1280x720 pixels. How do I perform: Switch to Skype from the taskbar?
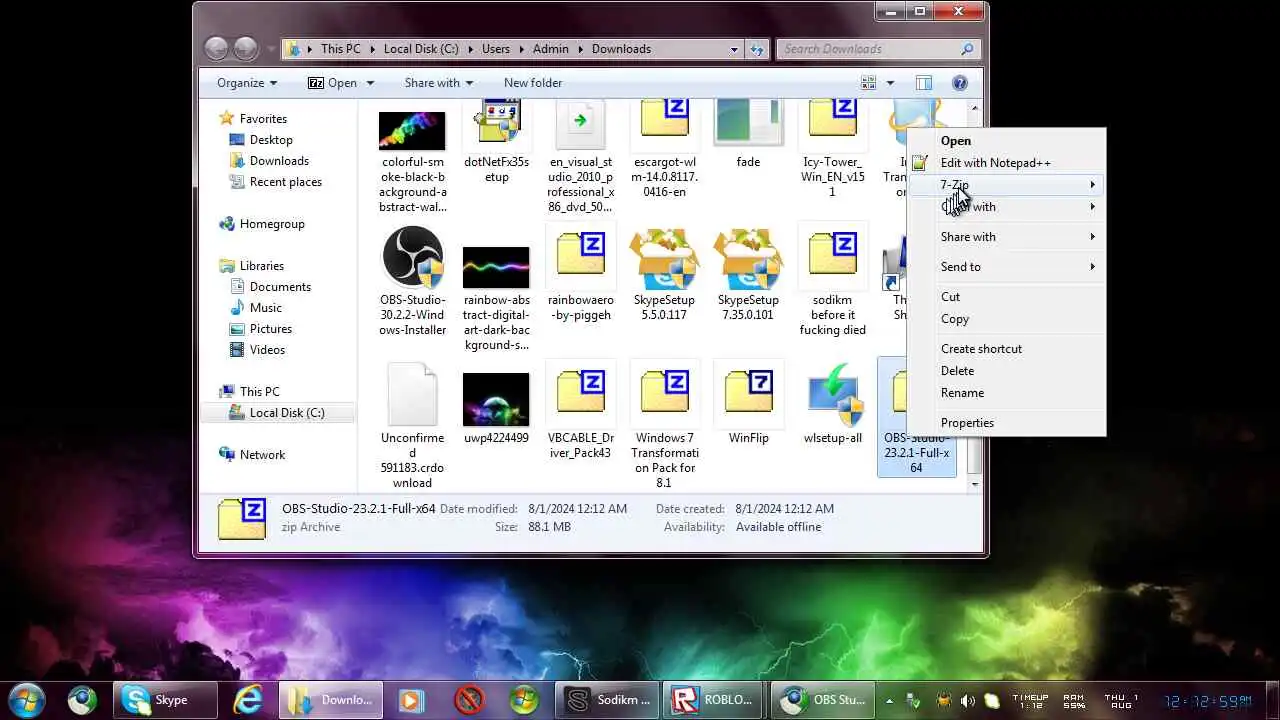tap(165, 700)
